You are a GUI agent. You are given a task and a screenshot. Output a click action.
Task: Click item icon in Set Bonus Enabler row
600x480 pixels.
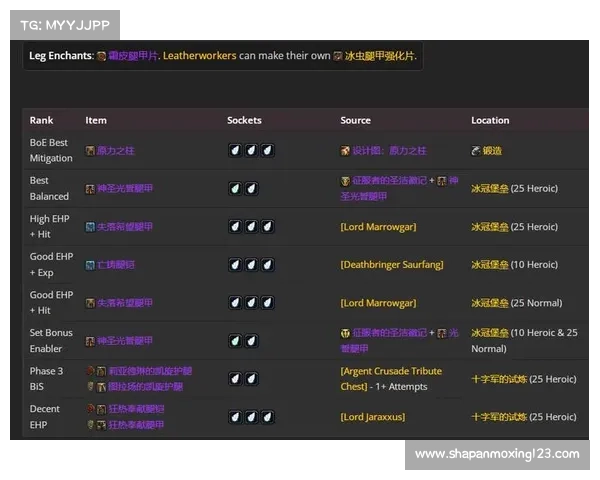point(90,341)
